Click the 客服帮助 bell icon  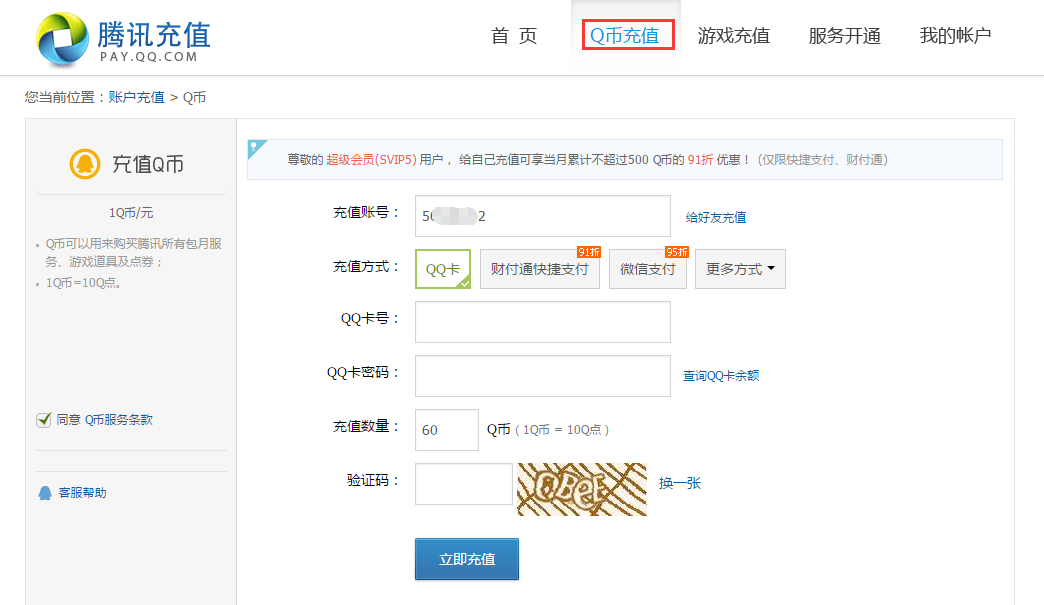tap(45, 493)
